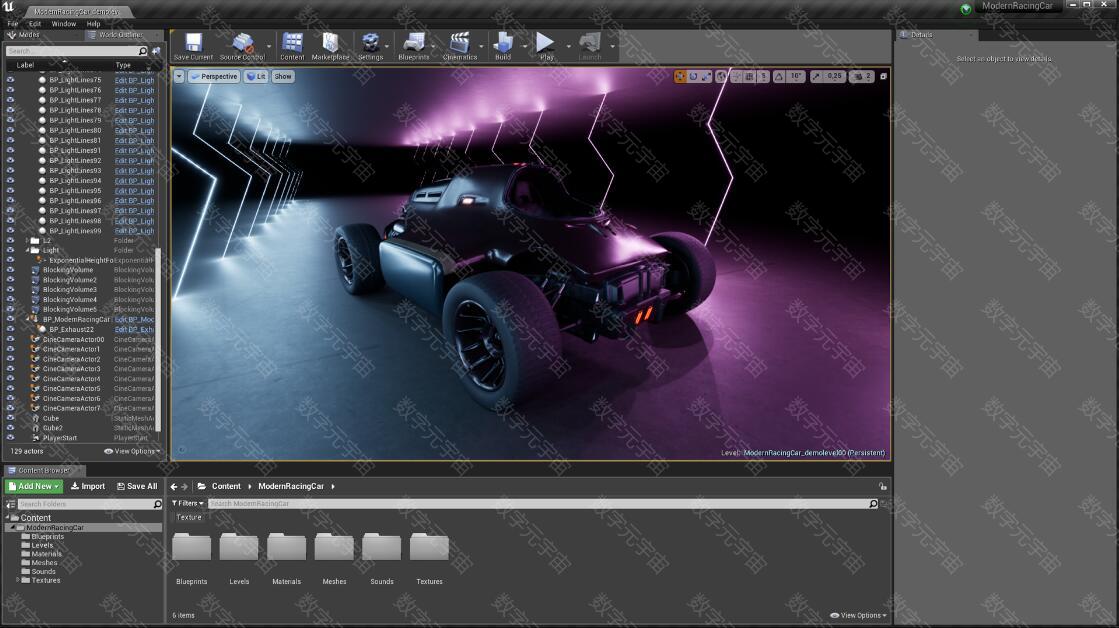Open the Marketplace from the toolbar
Viewport: 1119px width, 628px height.
pos(330,45)
